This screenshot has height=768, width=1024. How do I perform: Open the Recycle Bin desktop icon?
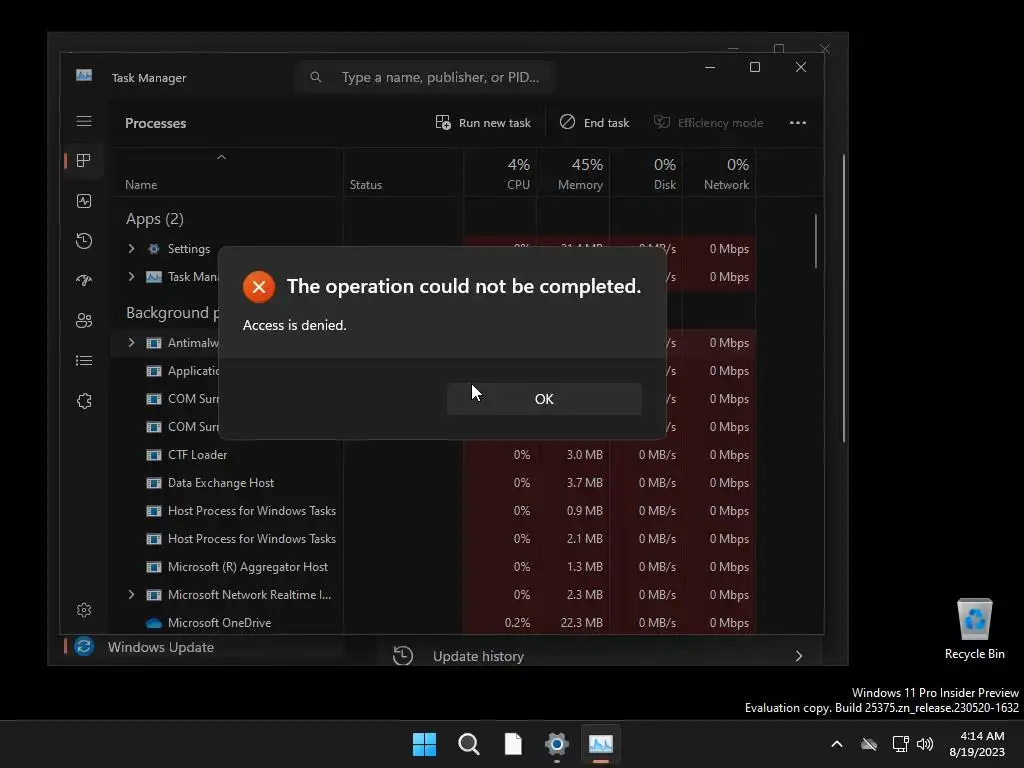[x=974, y=628]
